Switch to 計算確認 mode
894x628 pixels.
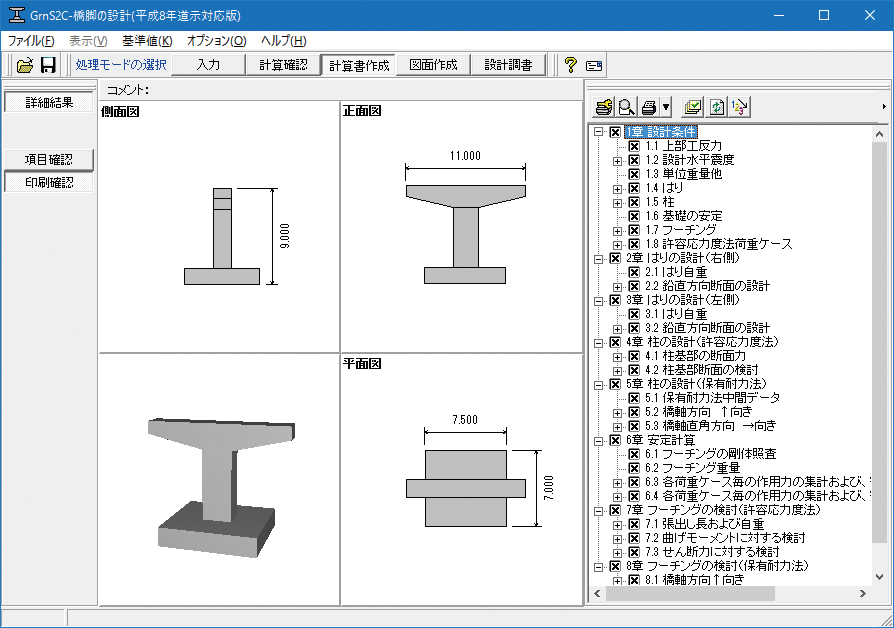point(283,65)
